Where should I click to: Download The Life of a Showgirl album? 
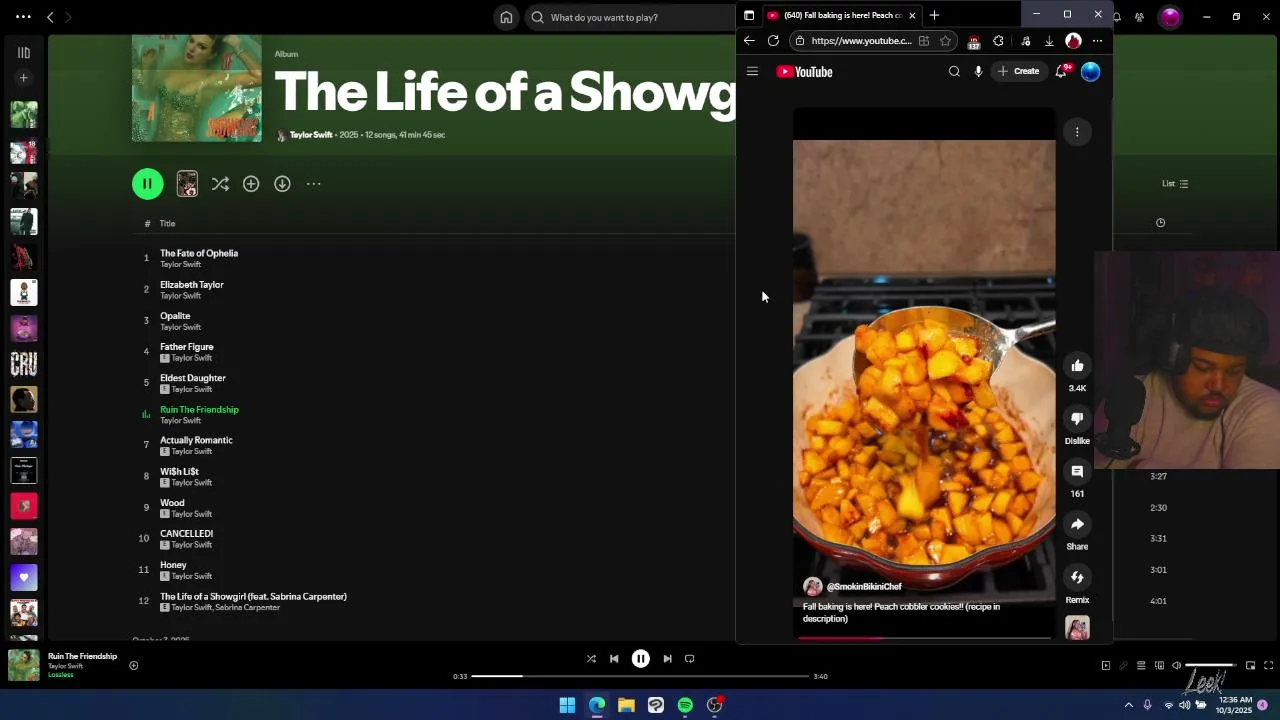282,184
